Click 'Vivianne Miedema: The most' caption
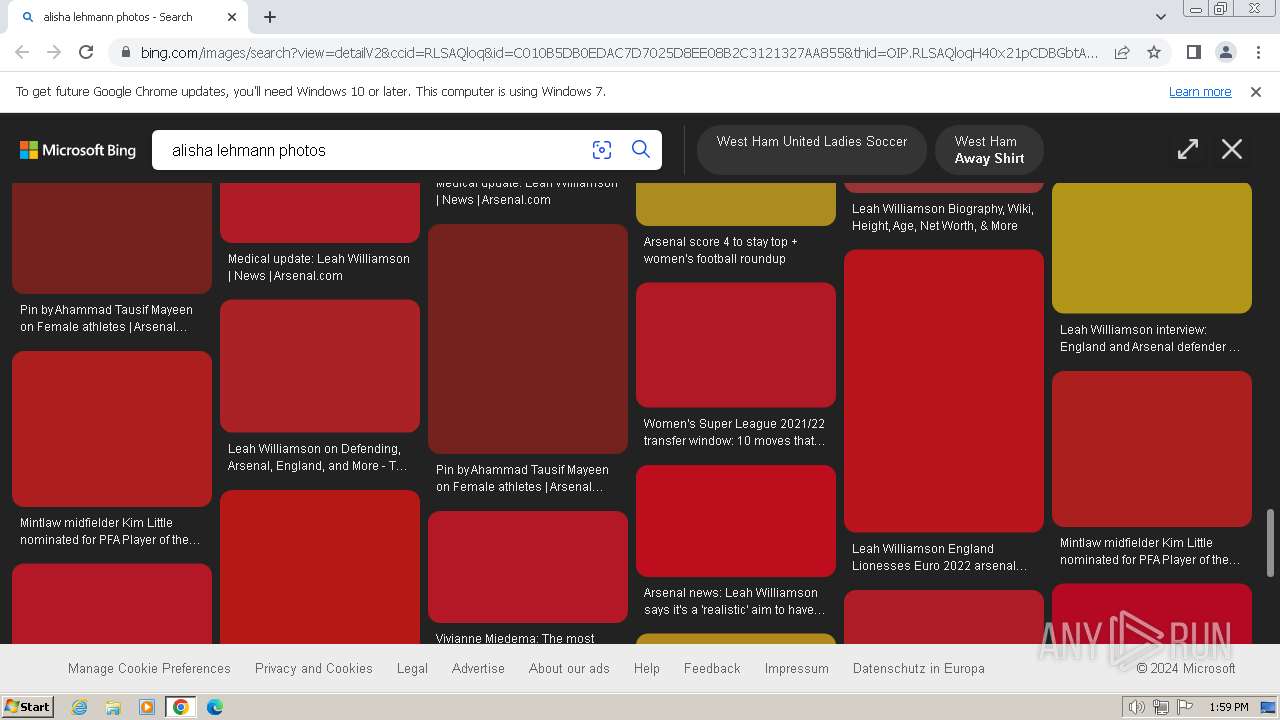 click(x=515, y=638)
